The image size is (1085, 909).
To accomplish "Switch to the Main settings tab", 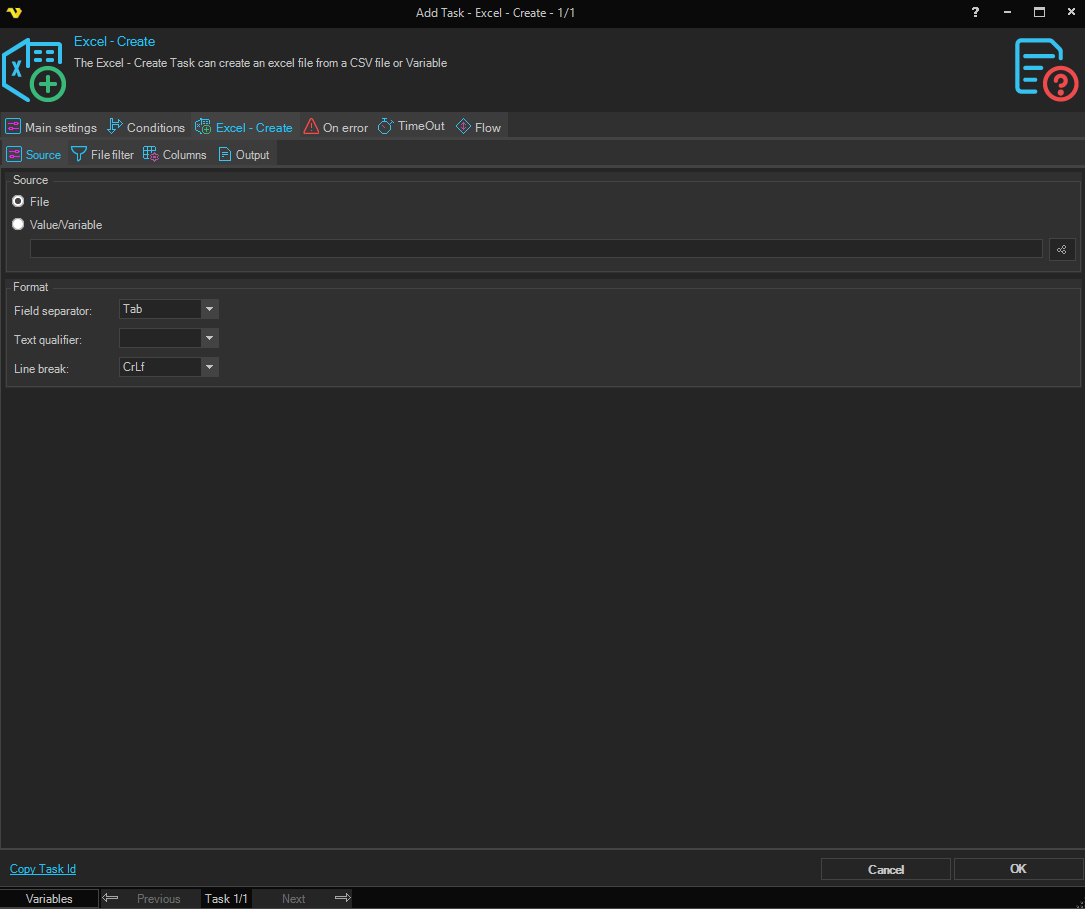I will [51, 127].
